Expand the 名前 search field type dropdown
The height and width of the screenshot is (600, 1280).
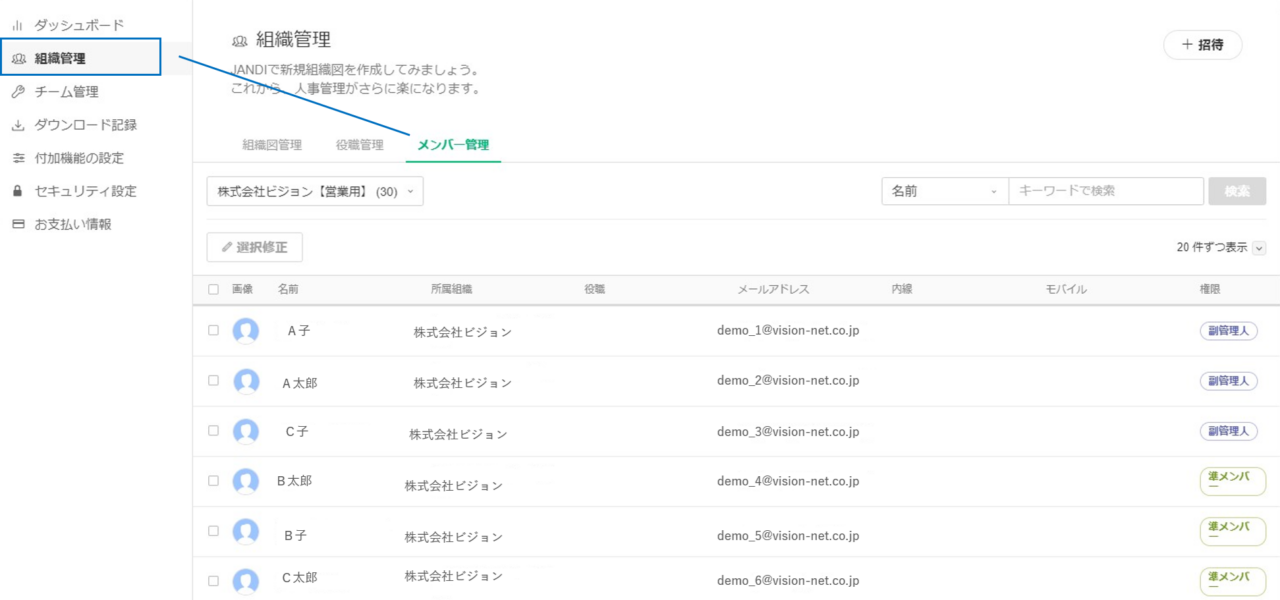click(944, 191)
